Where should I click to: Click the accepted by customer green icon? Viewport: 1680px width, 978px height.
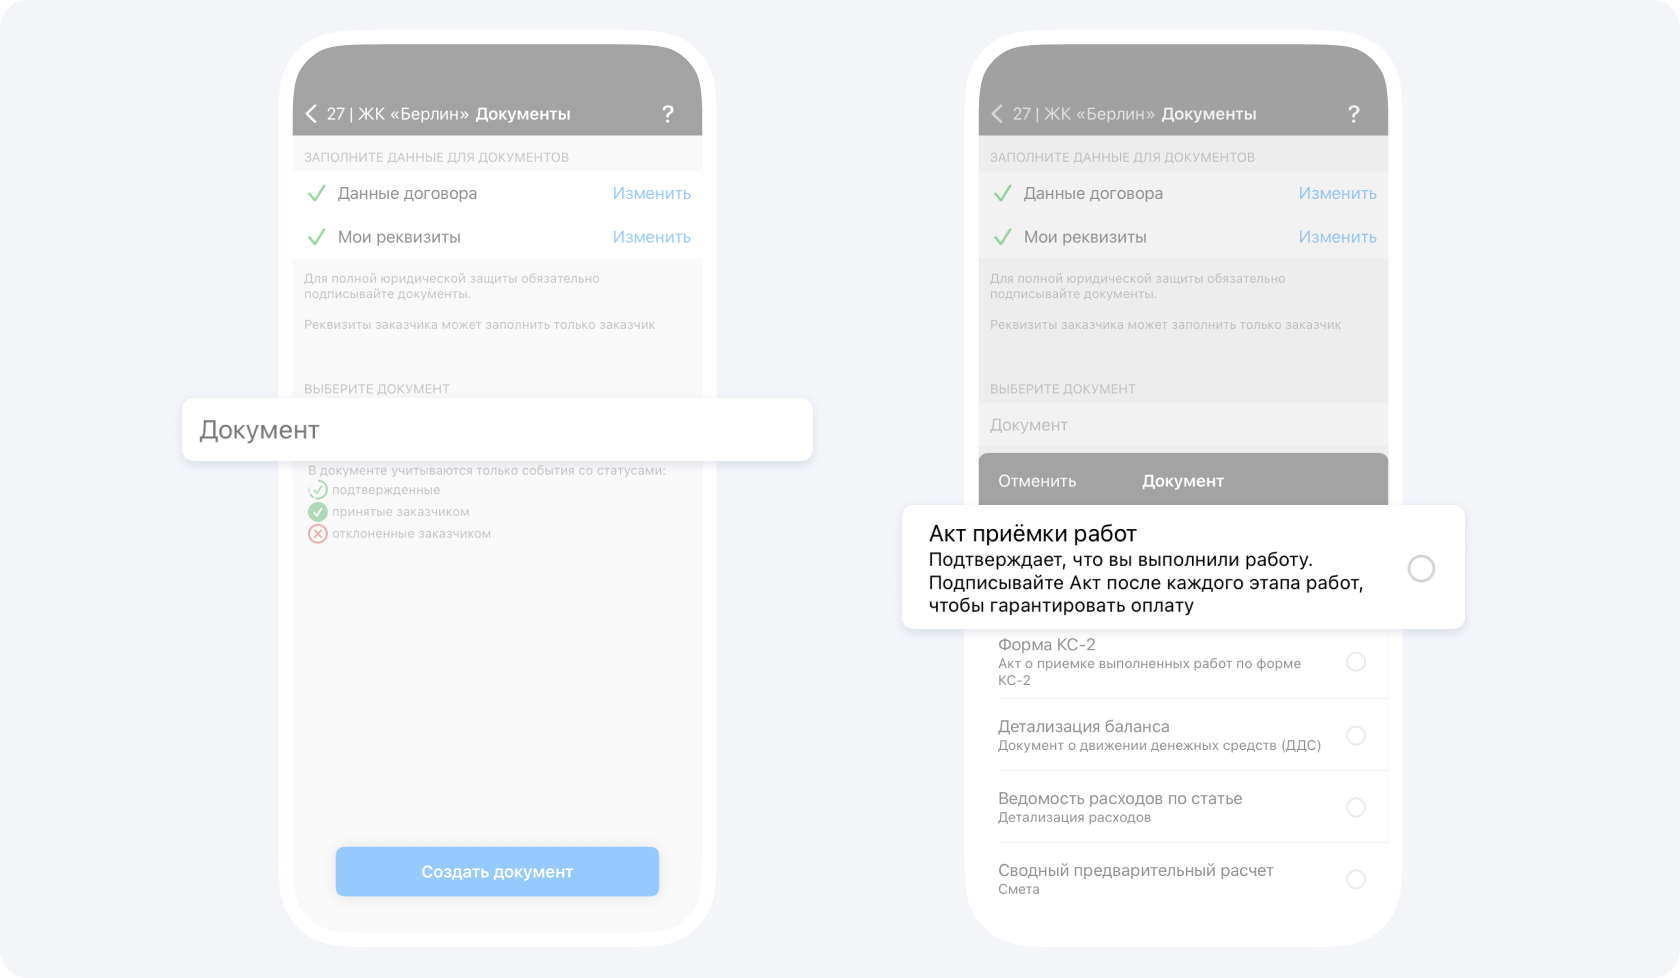pos(317,512)
